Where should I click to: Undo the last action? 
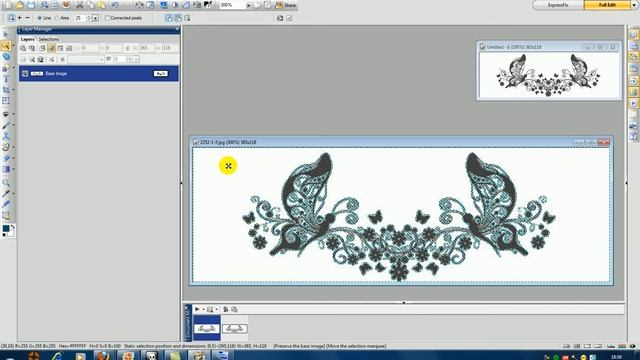click(116, 5)
